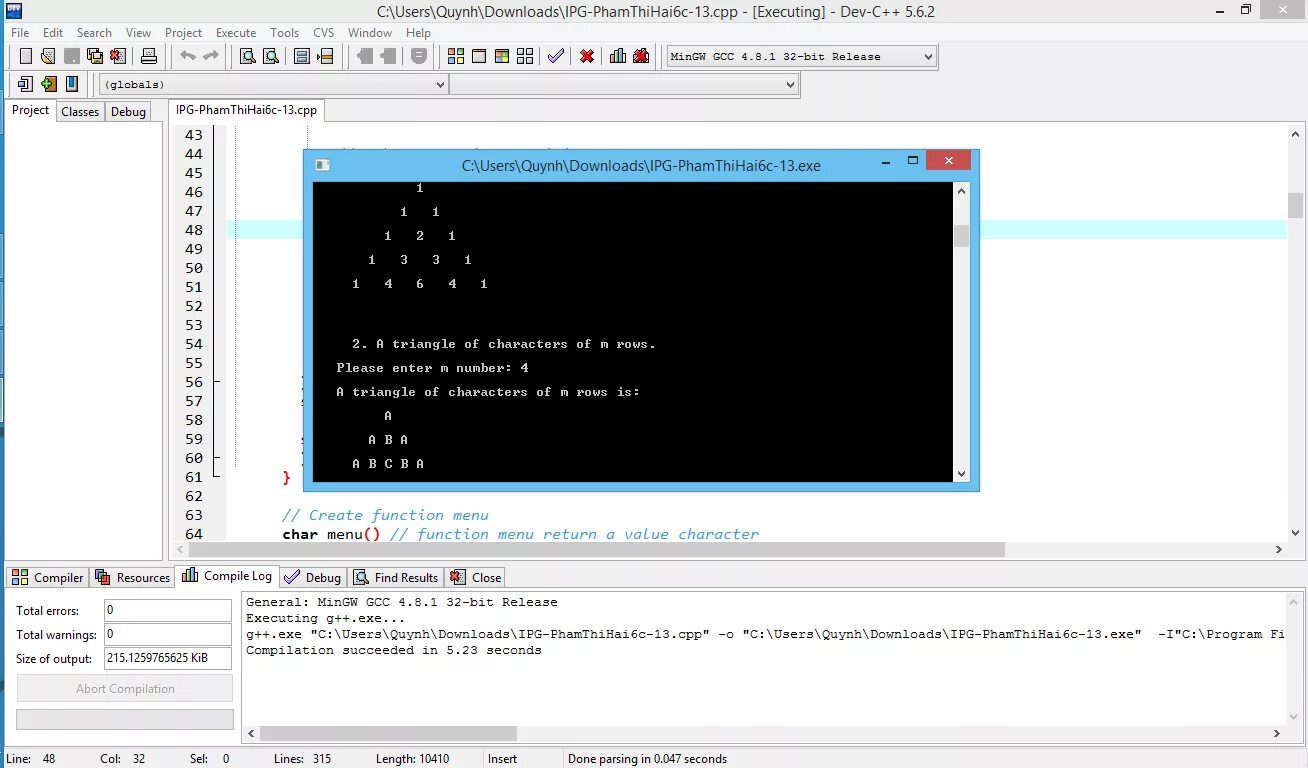1308x768 pixels.
Task: Run program with the window icon
Action: coord(479,56)
